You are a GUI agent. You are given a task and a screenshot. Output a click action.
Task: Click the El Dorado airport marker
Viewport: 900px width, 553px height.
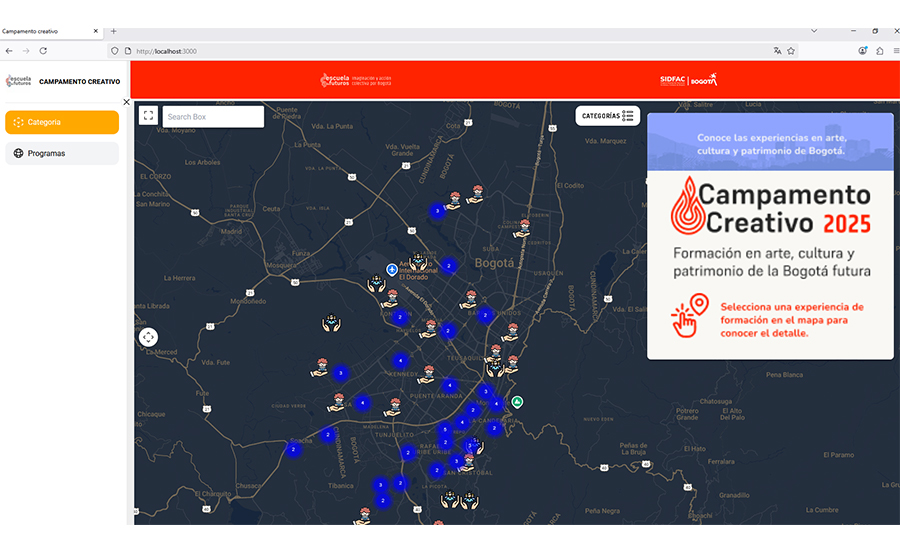pos(392,269)
